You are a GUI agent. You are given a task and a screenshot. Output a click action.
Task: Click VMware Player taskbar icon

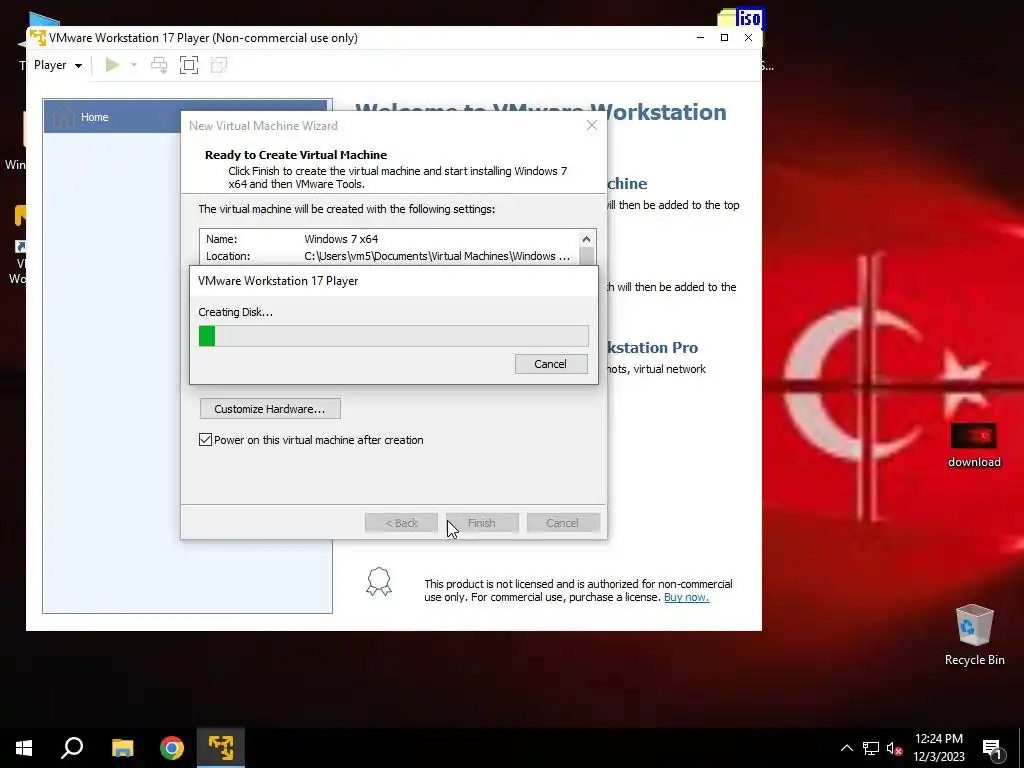[221, 748]
